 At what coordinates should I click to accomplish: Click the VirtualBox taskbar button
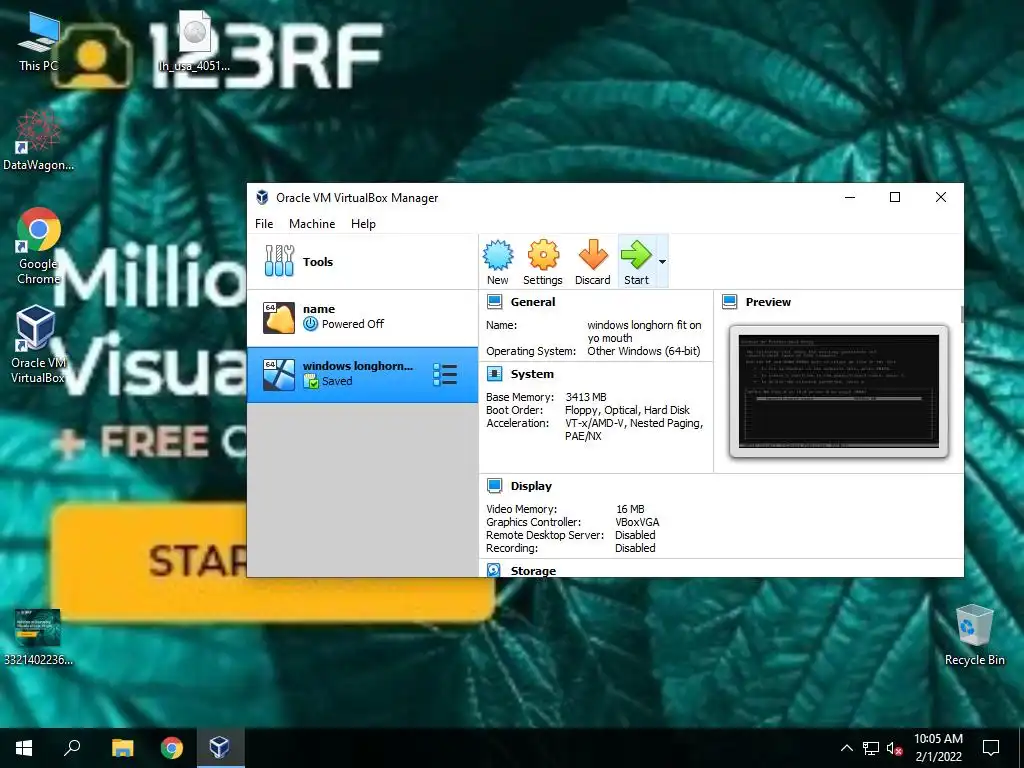coord(219,748)
